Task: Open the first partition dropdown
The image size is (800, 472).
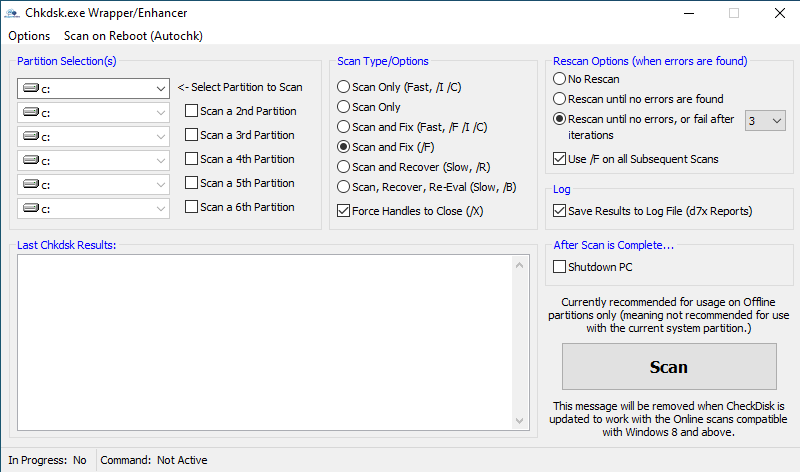Action: coord(93,89)
